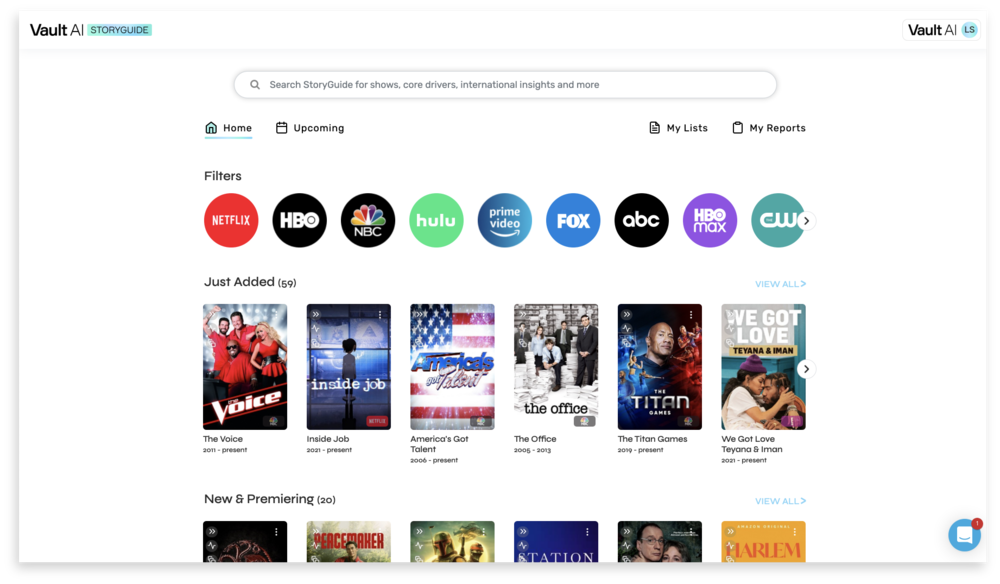
Task: Open The Voice poster
Action: coord(245,367)
